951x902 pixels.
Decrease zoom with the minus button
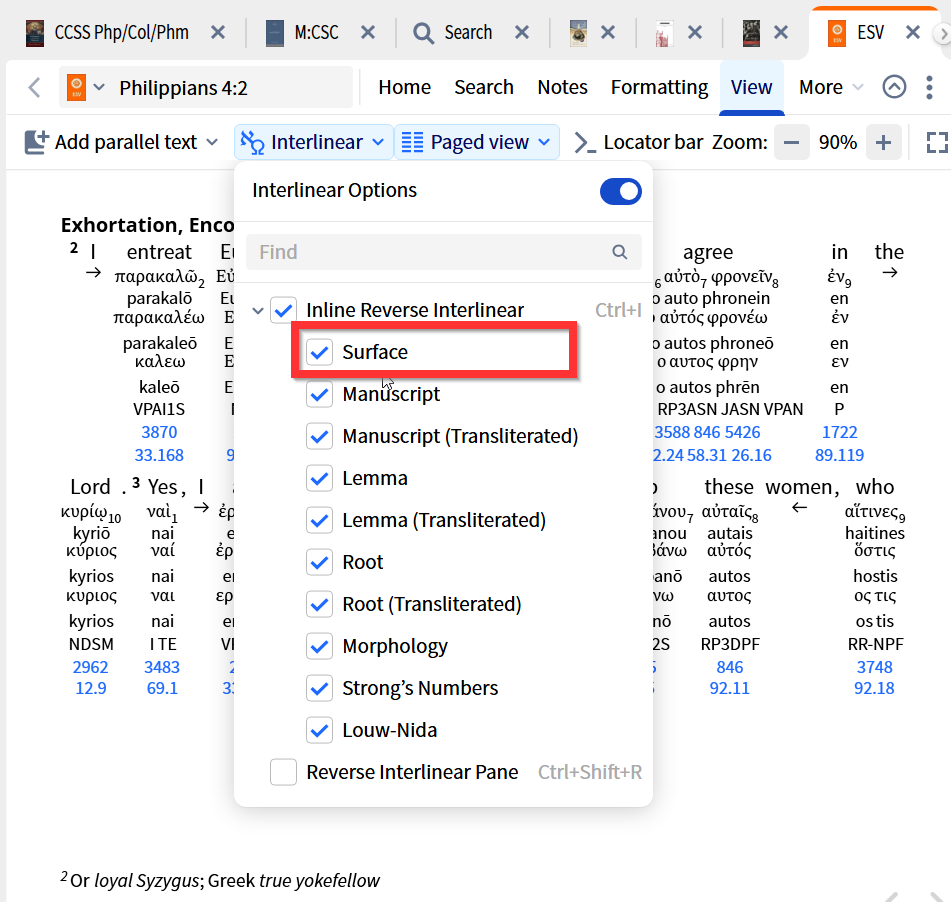[791, 143]
